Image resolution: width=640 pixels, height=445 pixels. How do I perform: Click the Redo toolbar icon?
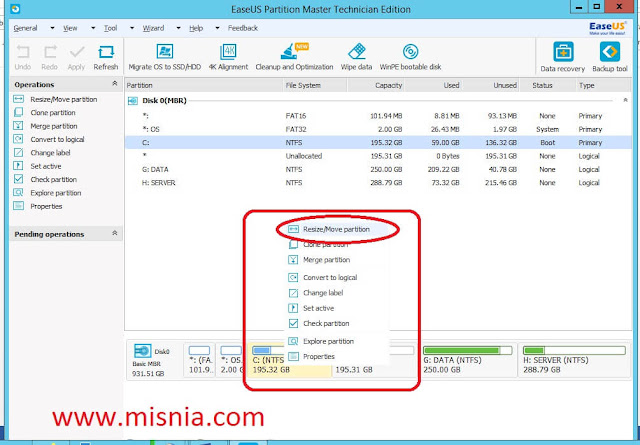point(49,58)
